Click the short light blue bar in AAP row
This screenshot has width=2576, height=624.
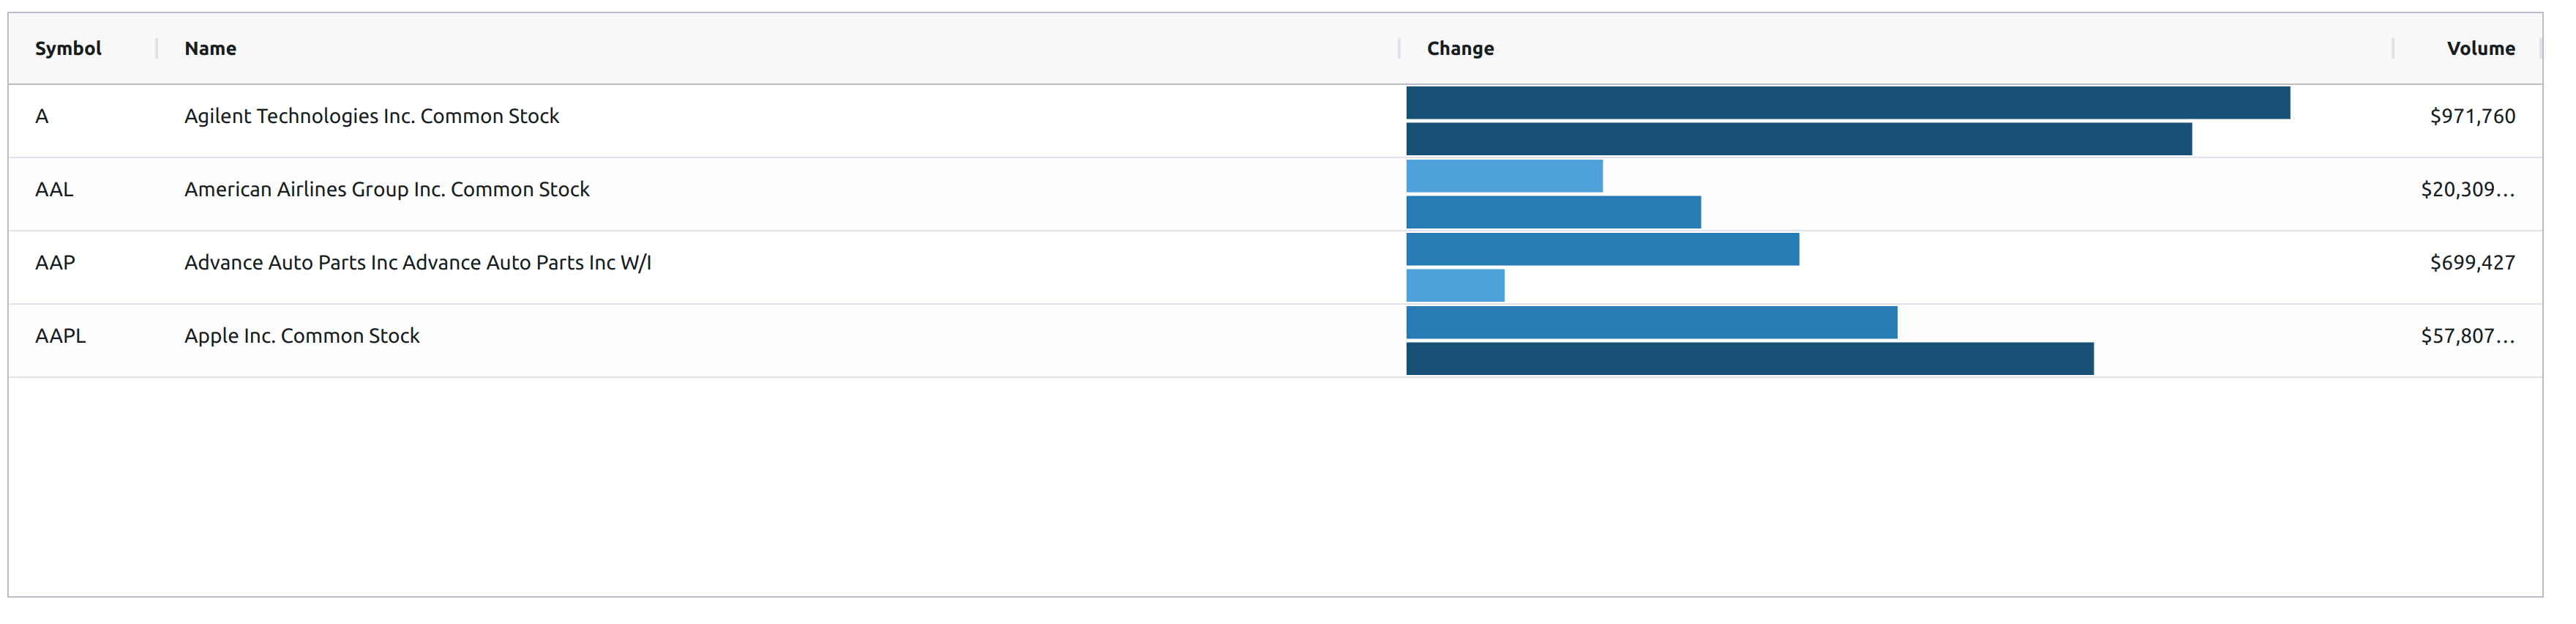pos(1455,285)
